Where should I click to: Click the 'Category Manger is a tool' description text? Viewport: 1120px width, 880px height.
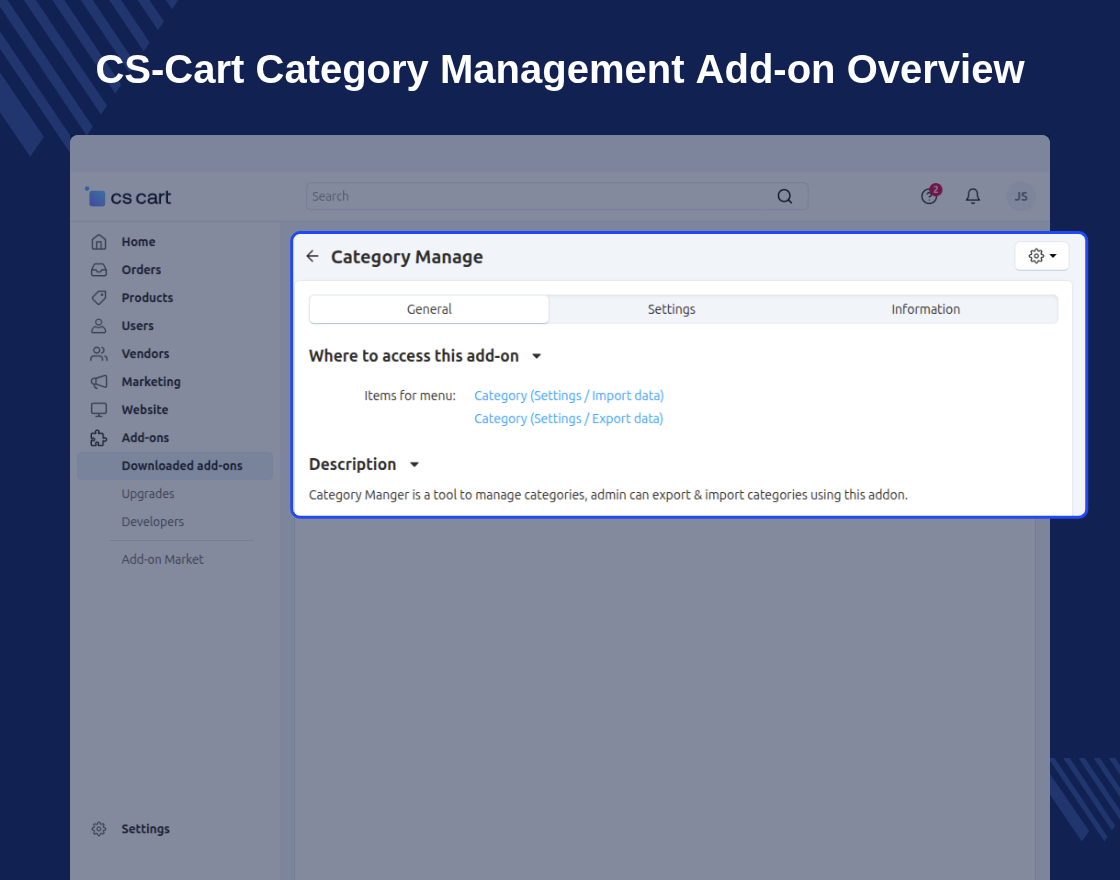608,495
